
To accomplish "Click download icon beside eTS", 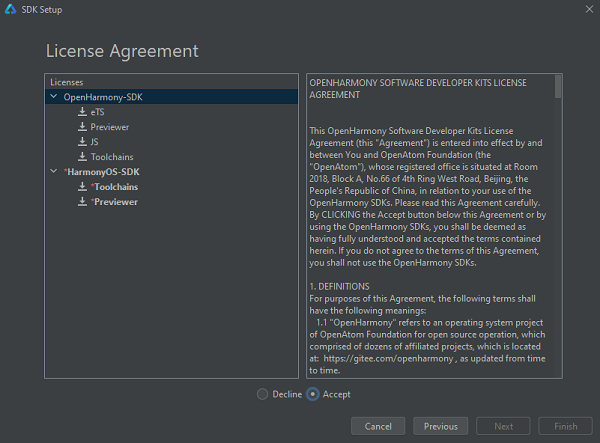I will 82,112.
